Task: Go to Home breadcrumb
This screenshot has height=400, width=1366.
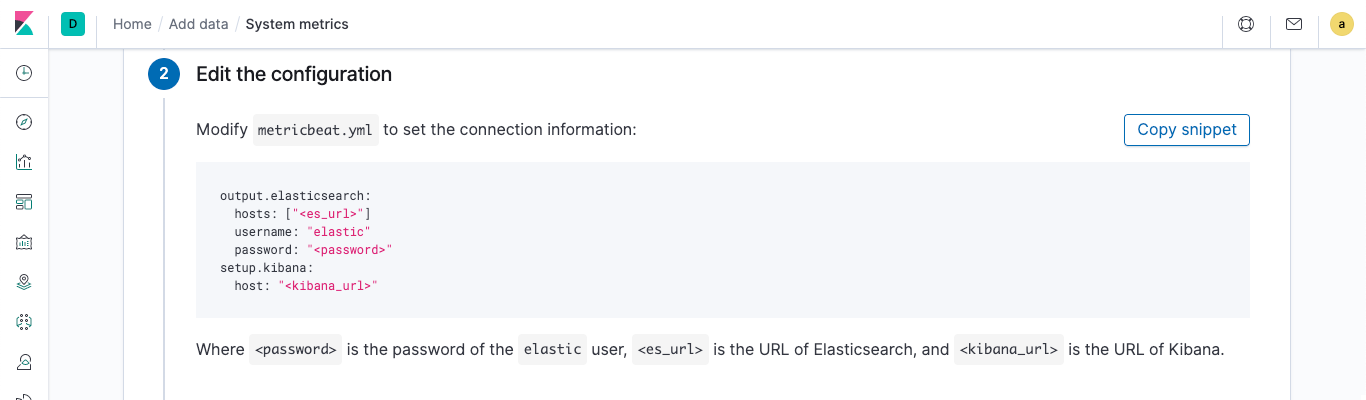Action: click(132, 24)
